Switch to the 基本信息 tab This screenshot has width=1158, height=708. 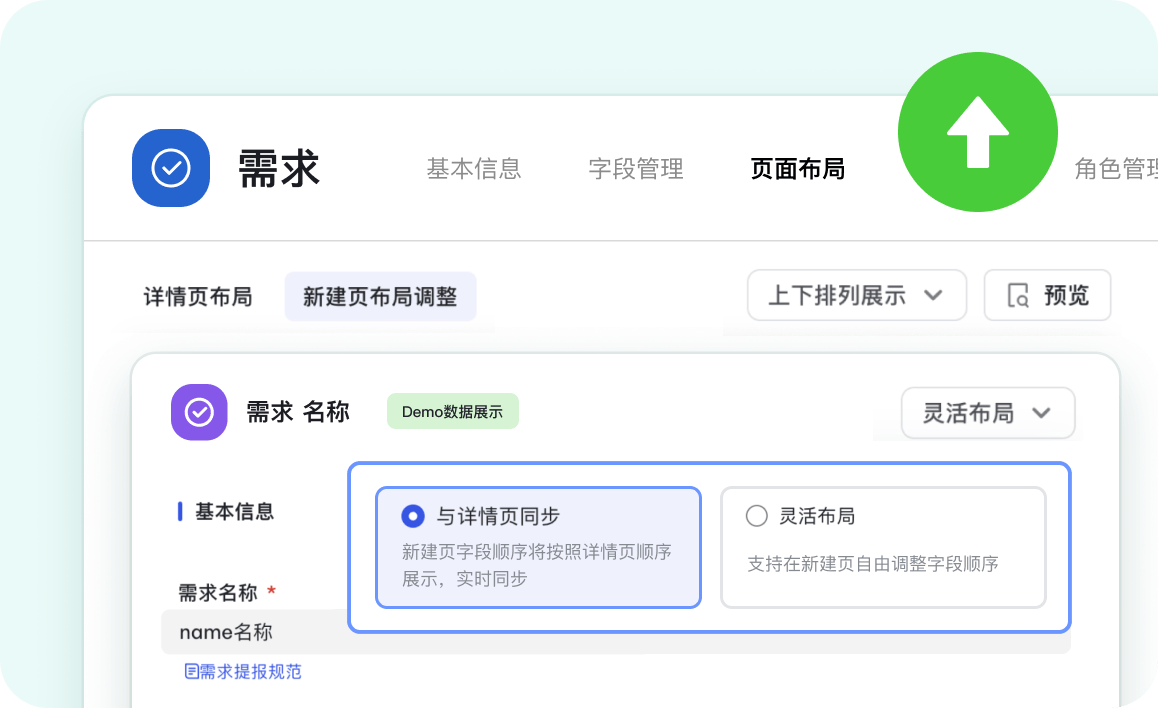coord(473,169)
